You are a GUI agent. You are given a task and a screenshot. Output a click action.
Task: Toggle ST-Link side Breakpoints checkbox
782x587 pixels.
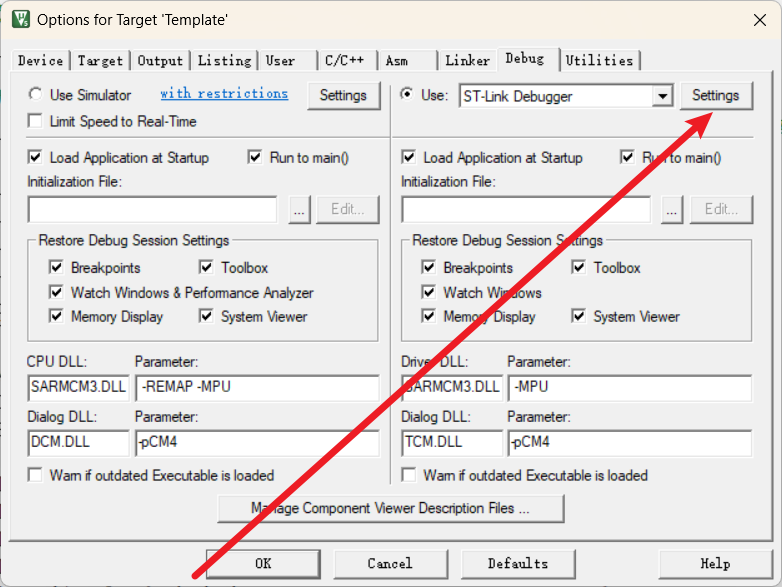click(428, 267)
